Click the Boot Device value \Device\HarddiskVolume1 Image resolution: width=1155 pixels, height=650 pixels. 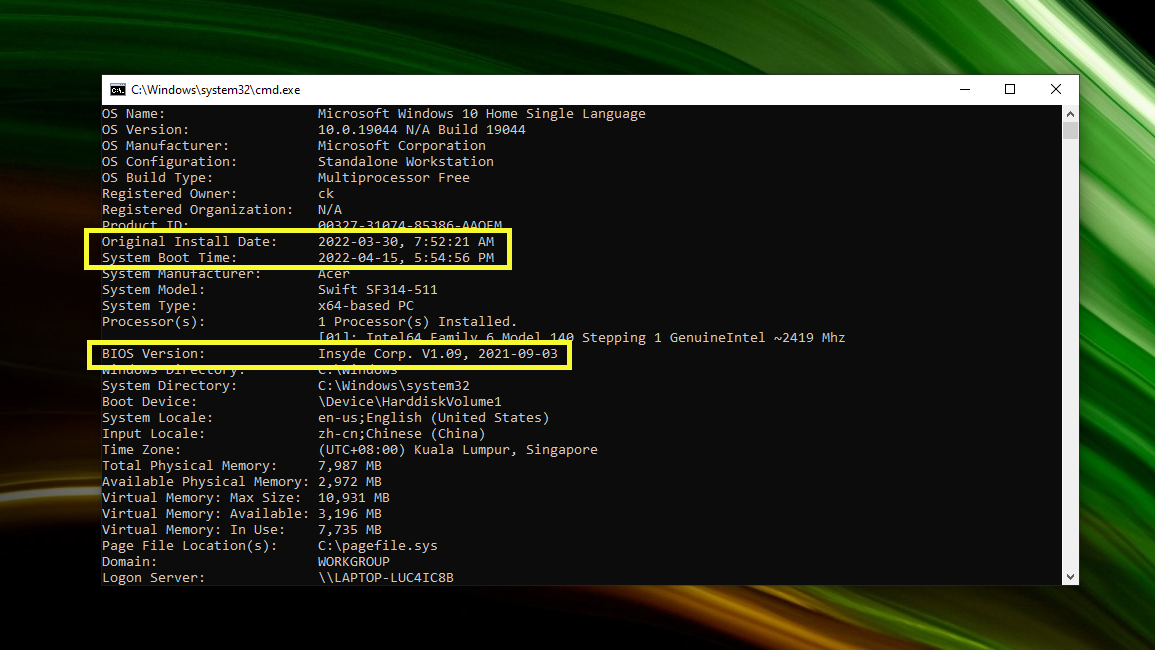point(410,402)
